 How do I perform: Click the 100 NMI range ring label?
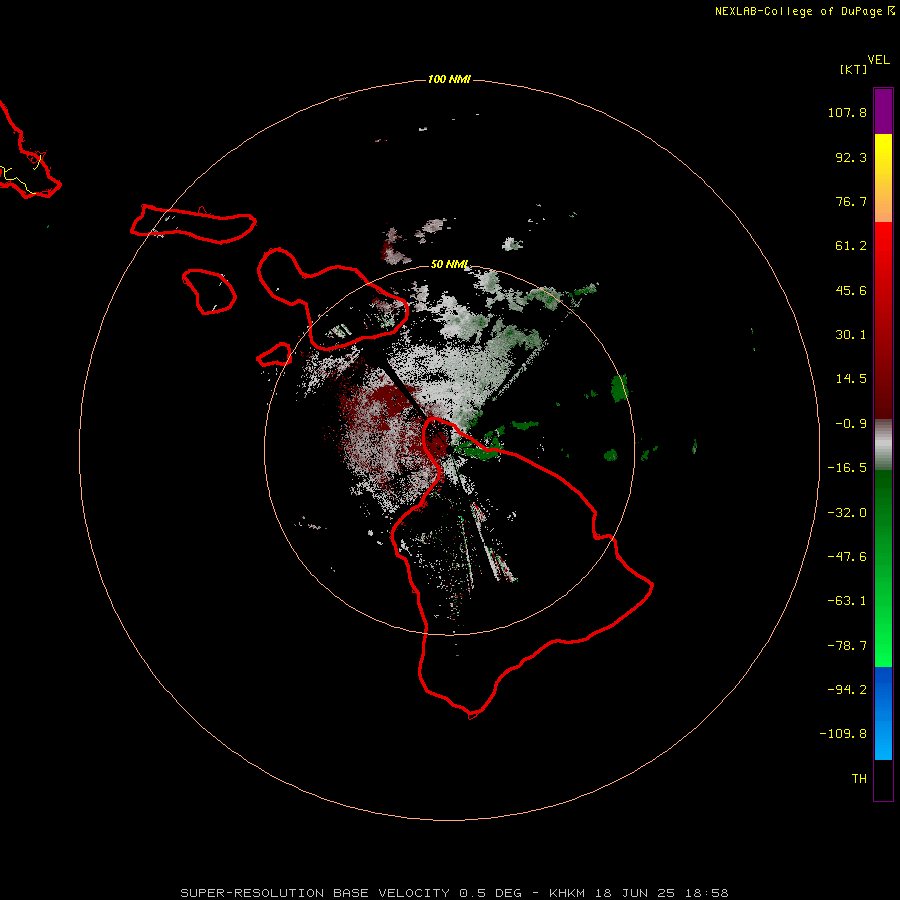[449, 79]
